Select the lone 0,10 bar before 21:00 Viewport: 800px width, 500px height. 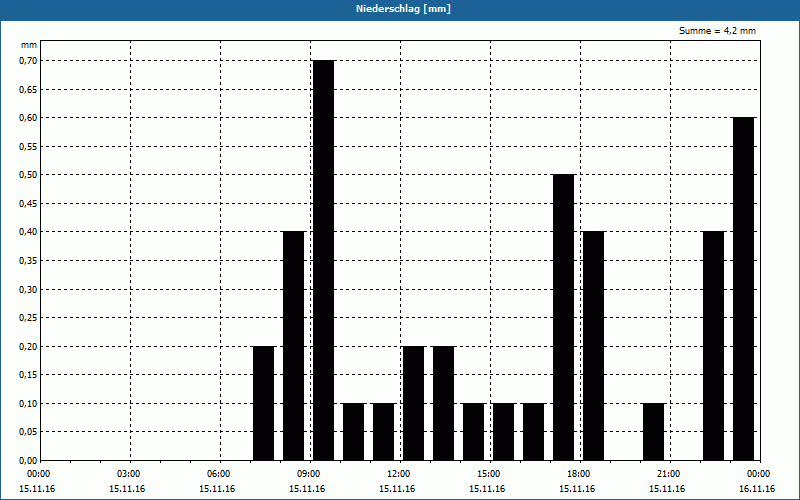pyautogui.click(x=654, y=432)
